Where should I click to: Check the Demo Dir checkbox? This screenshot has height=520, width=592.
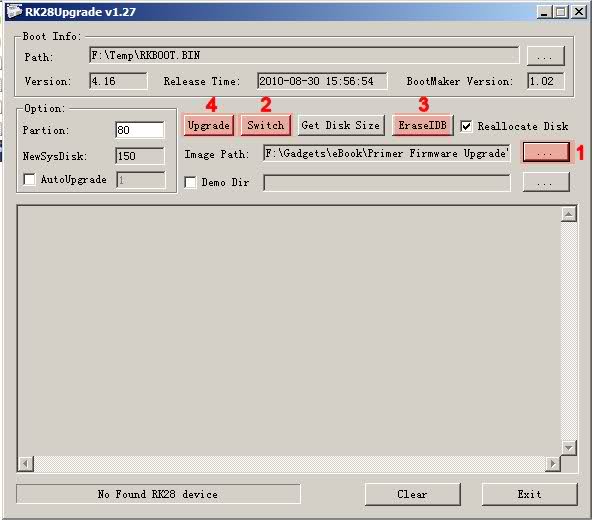point(190,182)
